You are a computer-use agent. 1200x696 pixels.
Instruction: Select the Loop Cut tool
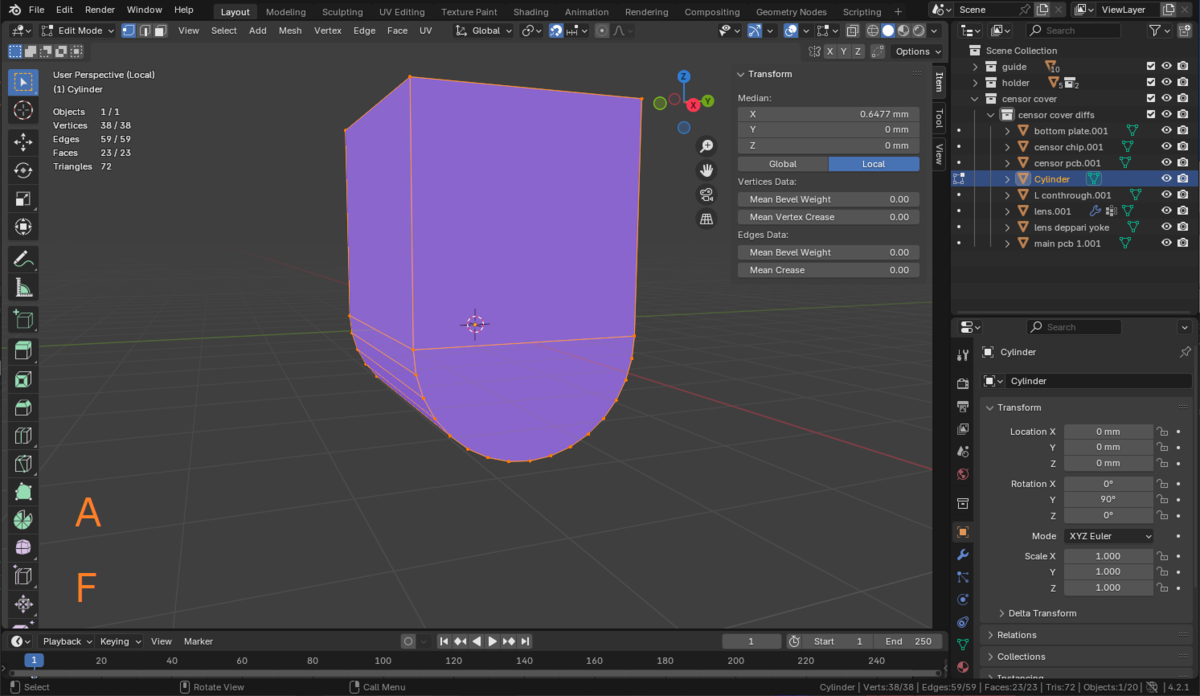pos(23,436)
